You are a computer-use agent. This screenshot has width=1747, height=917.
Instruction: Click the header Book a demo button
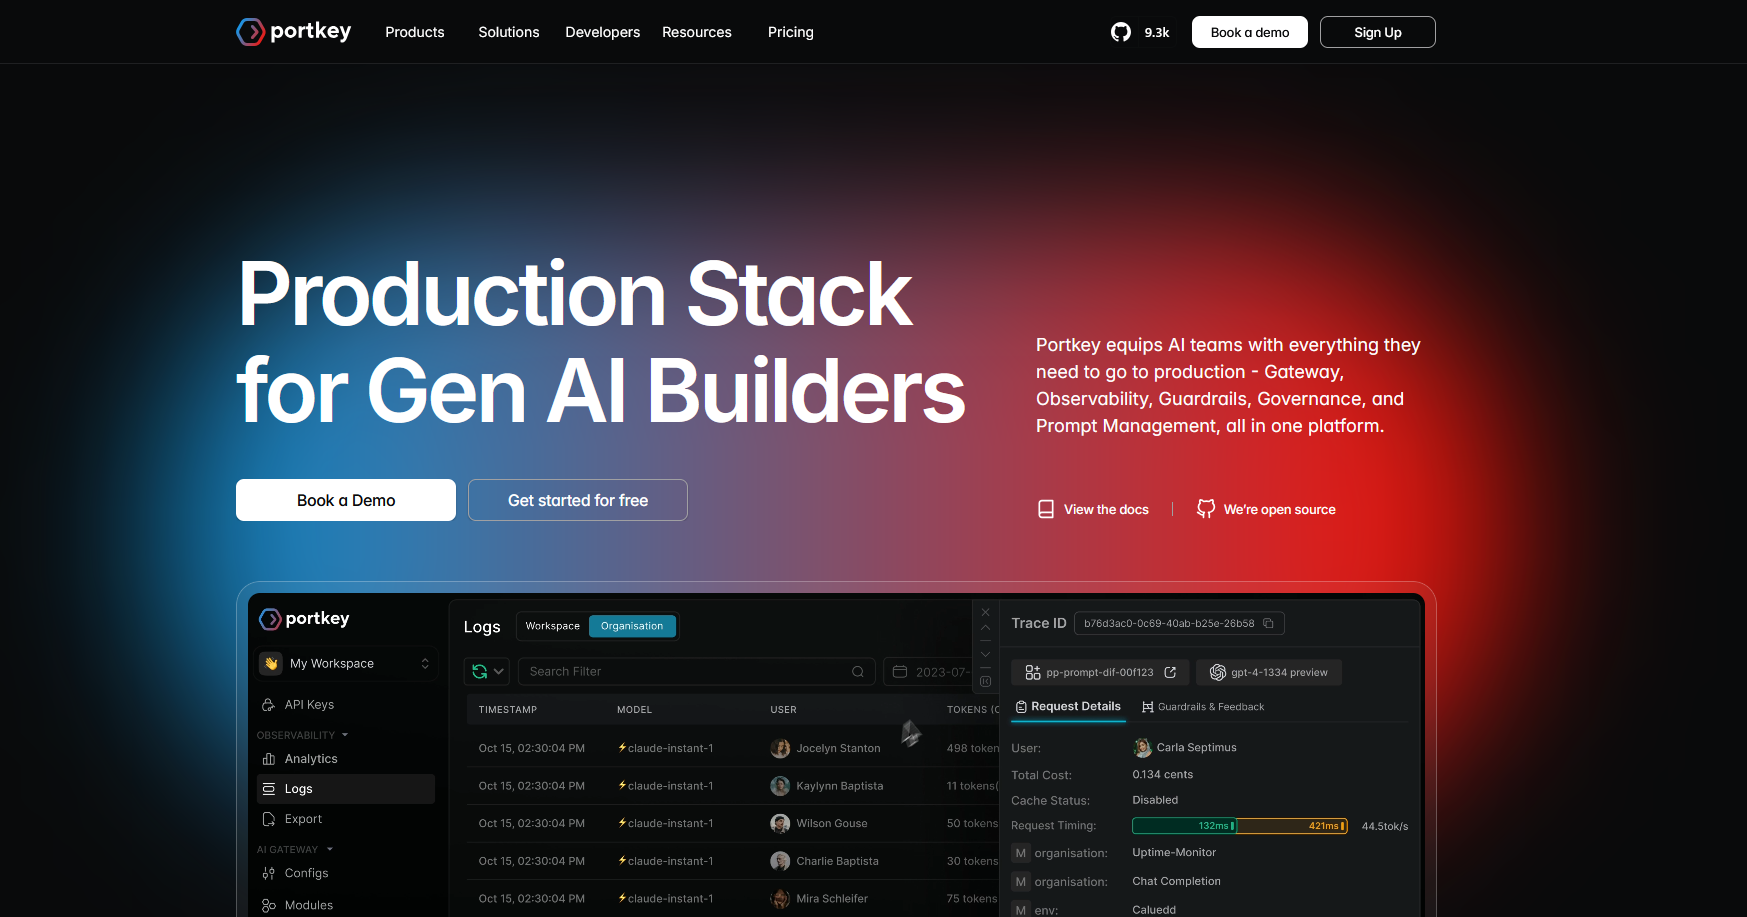coord(1250,32)
